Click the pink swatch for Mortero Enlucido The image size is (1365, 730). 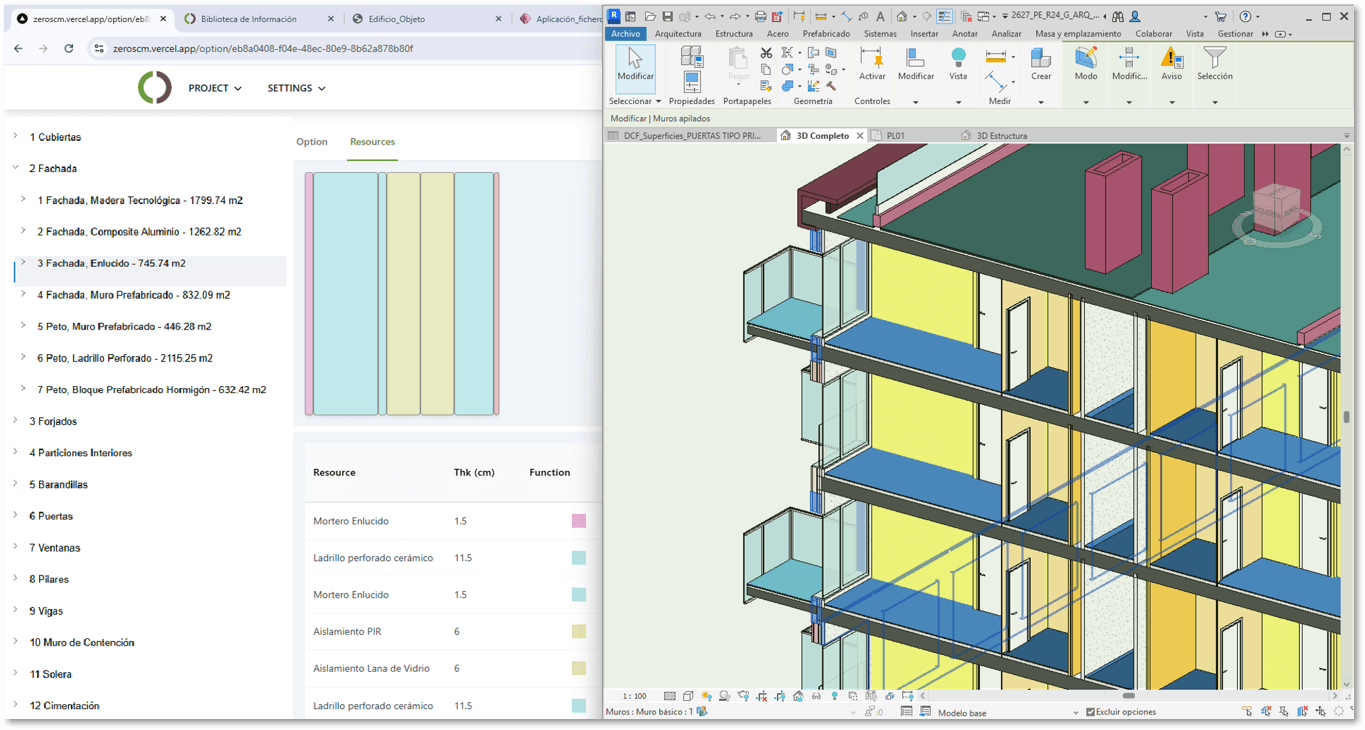tap(578, 520)
